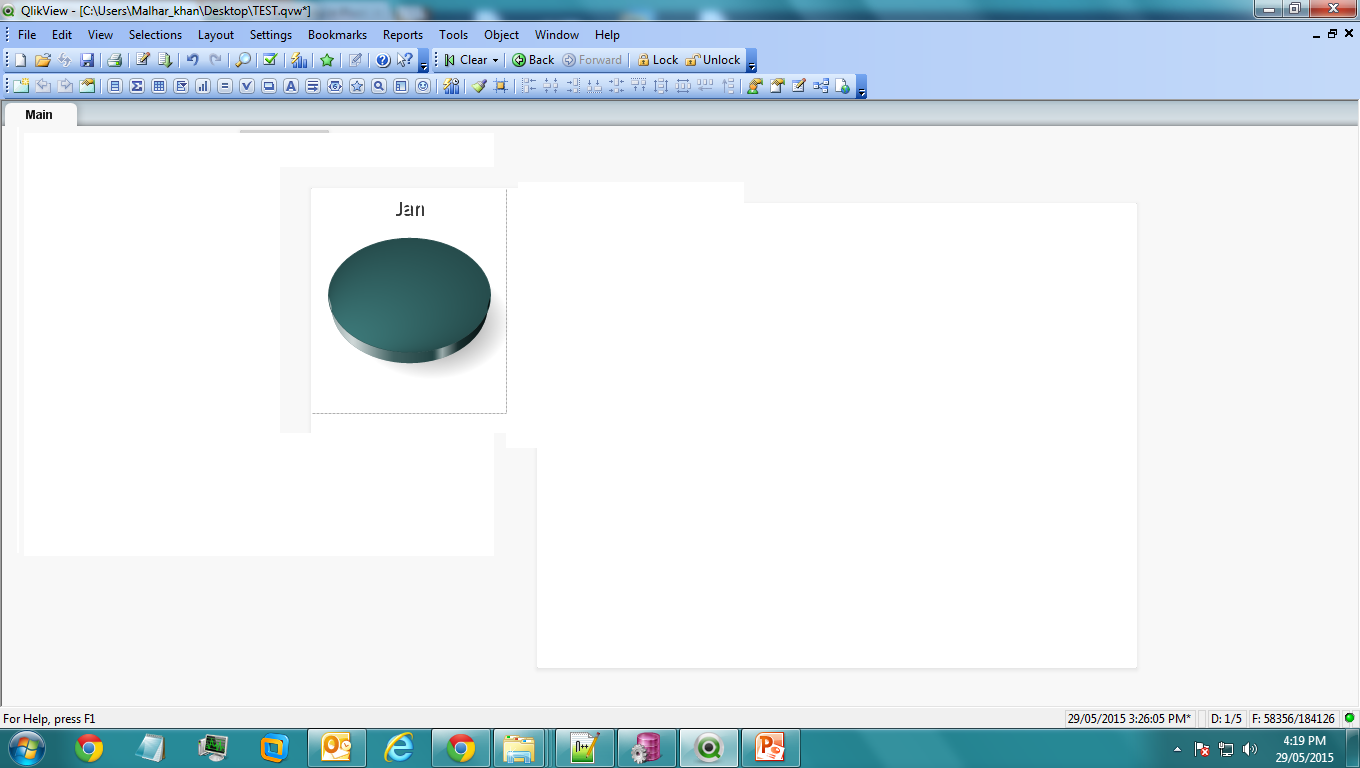Clear all selections with the Clear button
This screenshot has width=1360, height=768.
(466, 60)
